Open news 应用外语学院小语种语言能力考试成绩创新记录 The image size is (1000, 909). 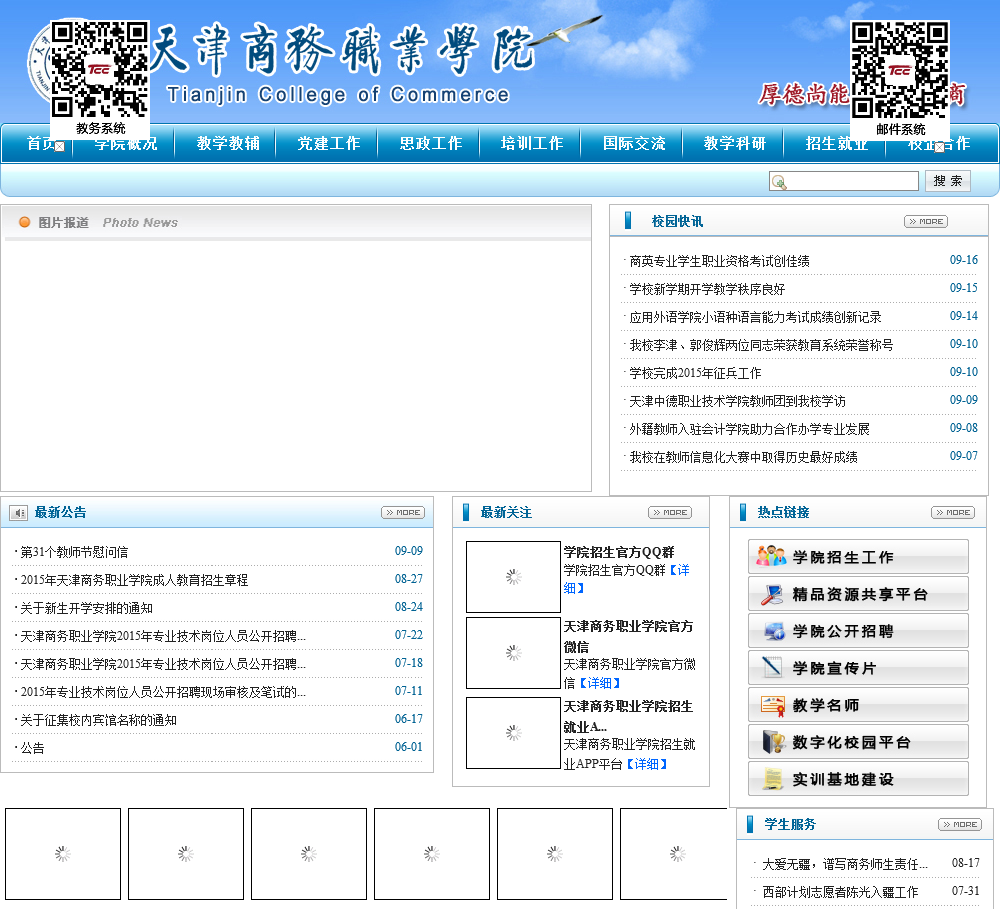[x=755, y=317]
